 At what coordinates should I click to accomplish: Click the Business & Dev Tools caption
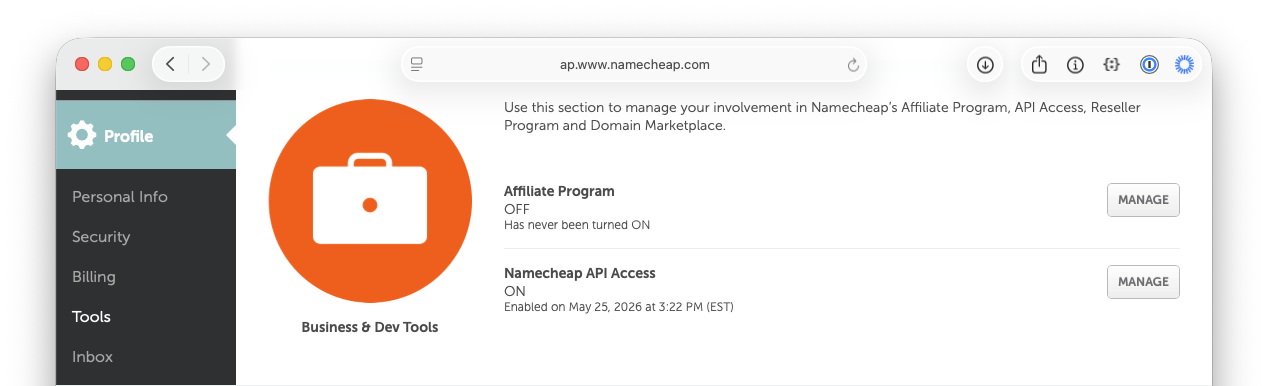tap(370, 327)
